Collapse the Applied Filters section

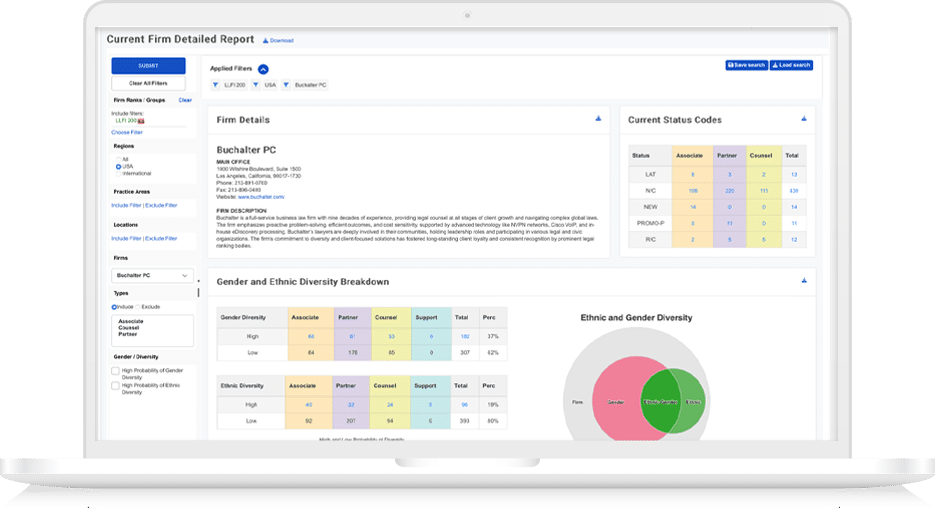pyautogui.click(x=263, y=69)
